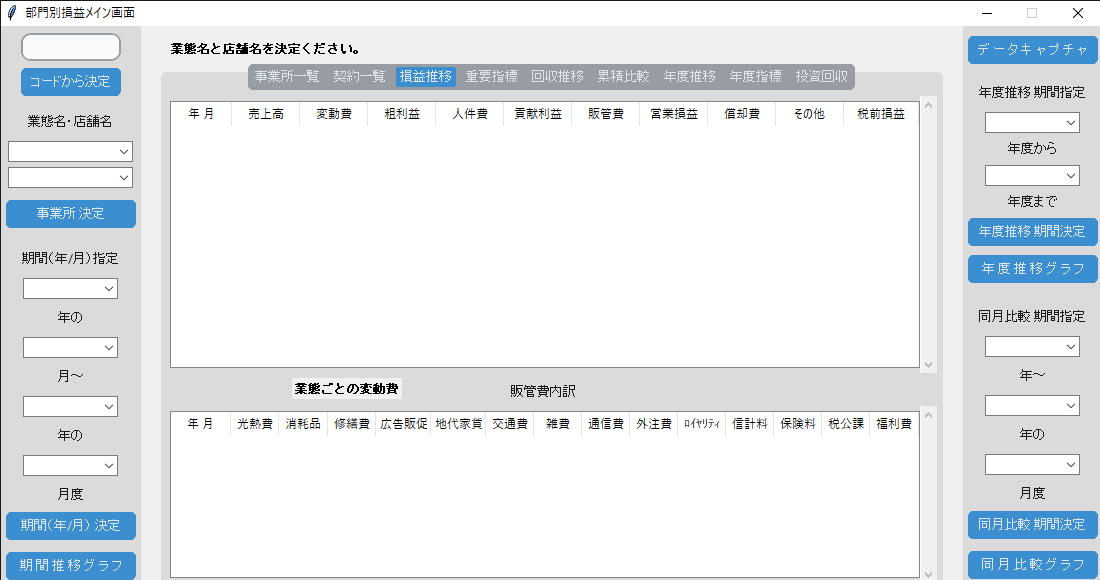Go to the 回収推移 tab
The height and width of the screenshot is (580, 1100).
[557, 77]
